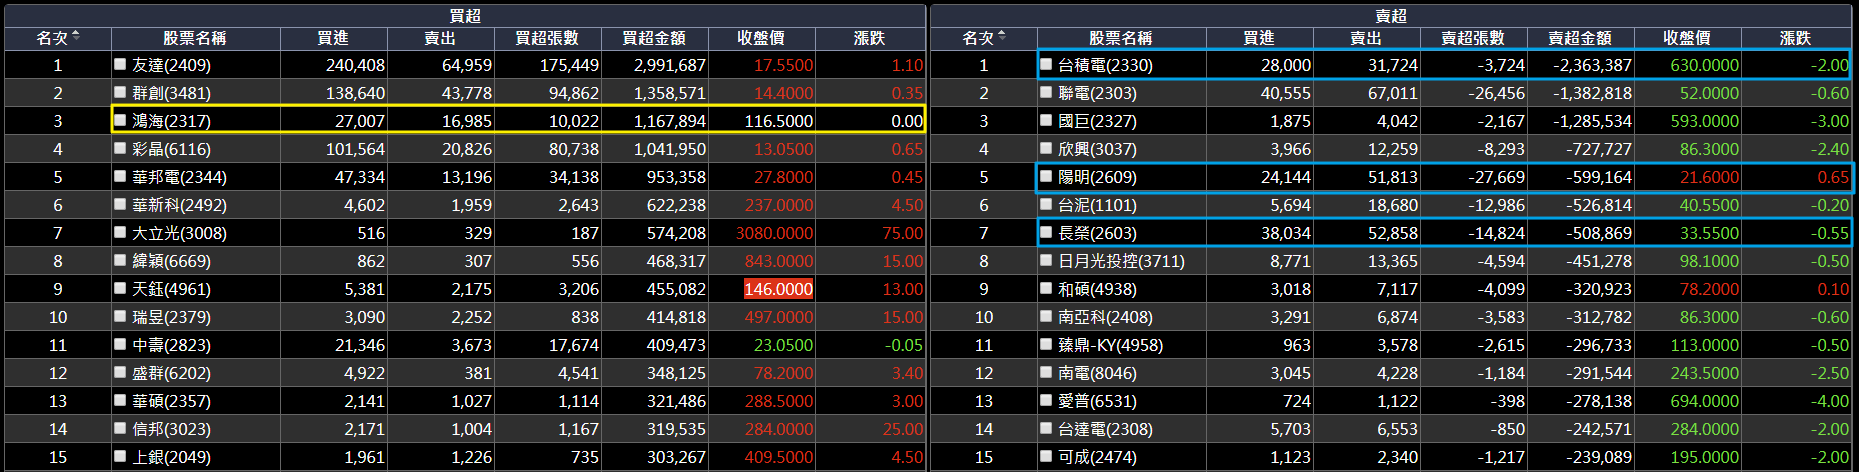Click the 賣超金額 column header

pyautogui.click(x=1580, y=38)
